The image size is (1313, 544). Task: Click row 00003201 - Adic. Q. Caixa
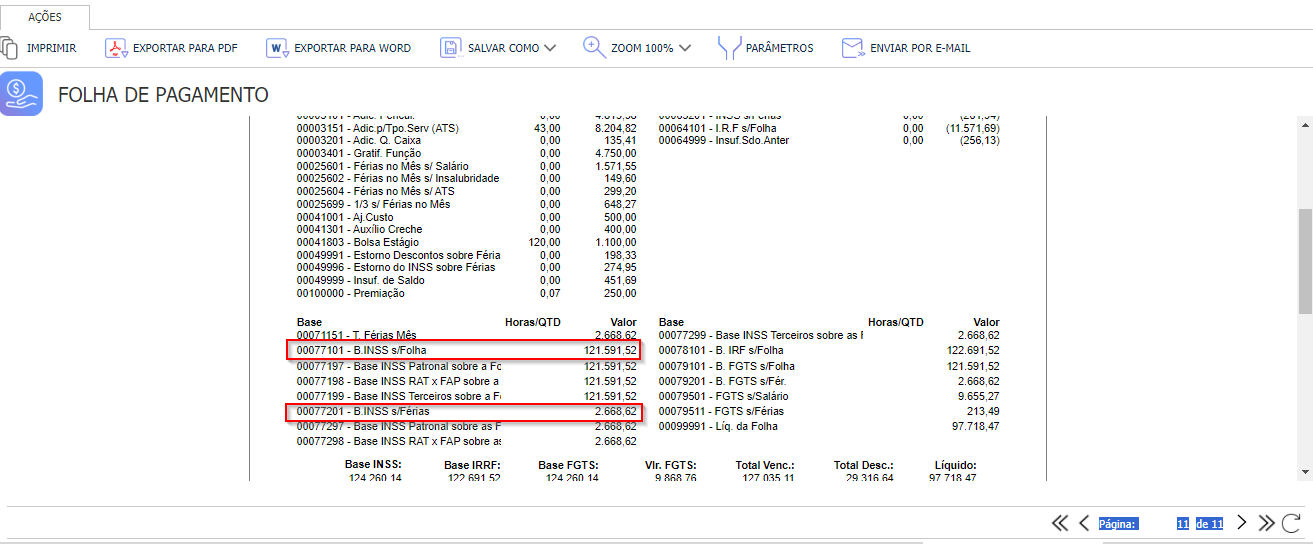point(466,141)
